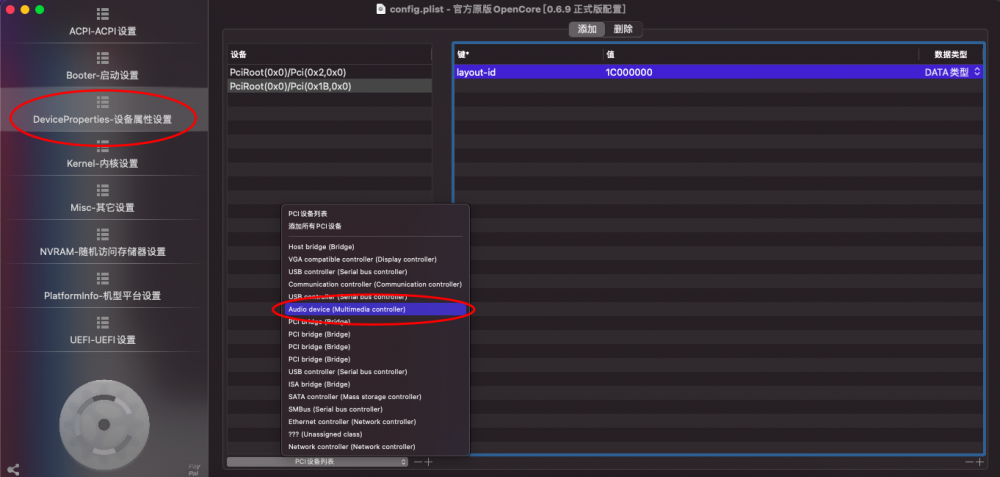The image size is (1000, 477).
Task: Open the Booter-启动设置 section
Action: (103, 66)
